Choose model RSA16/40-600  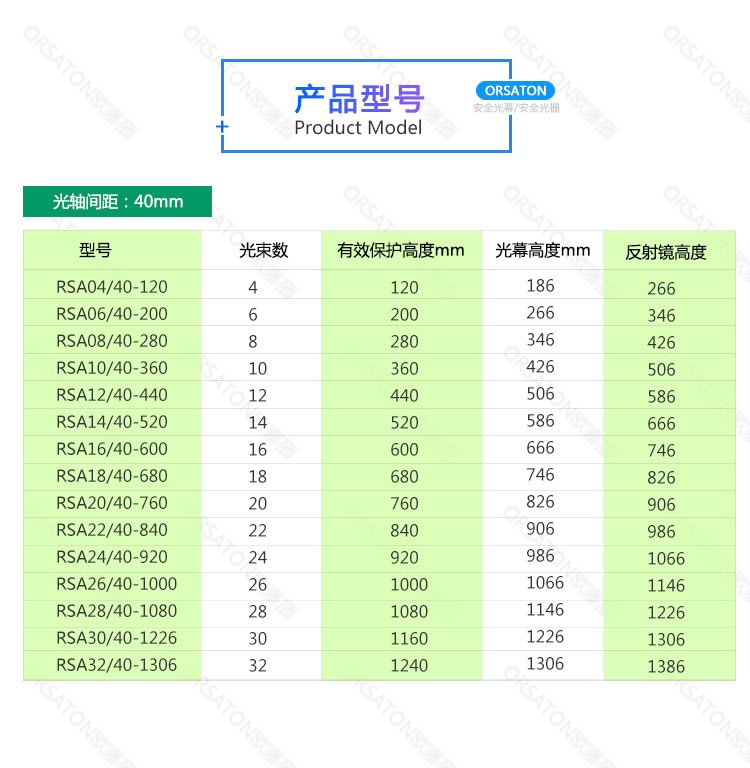[x=112, y=449]
